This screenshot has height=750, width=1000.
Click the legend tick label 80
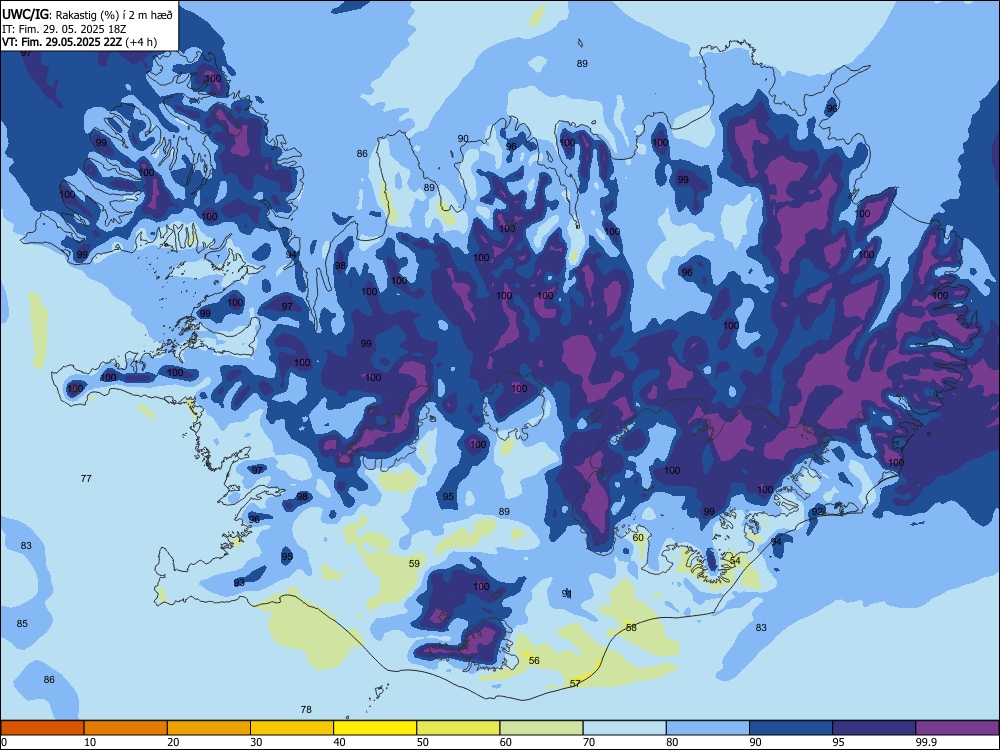point(672,742)
